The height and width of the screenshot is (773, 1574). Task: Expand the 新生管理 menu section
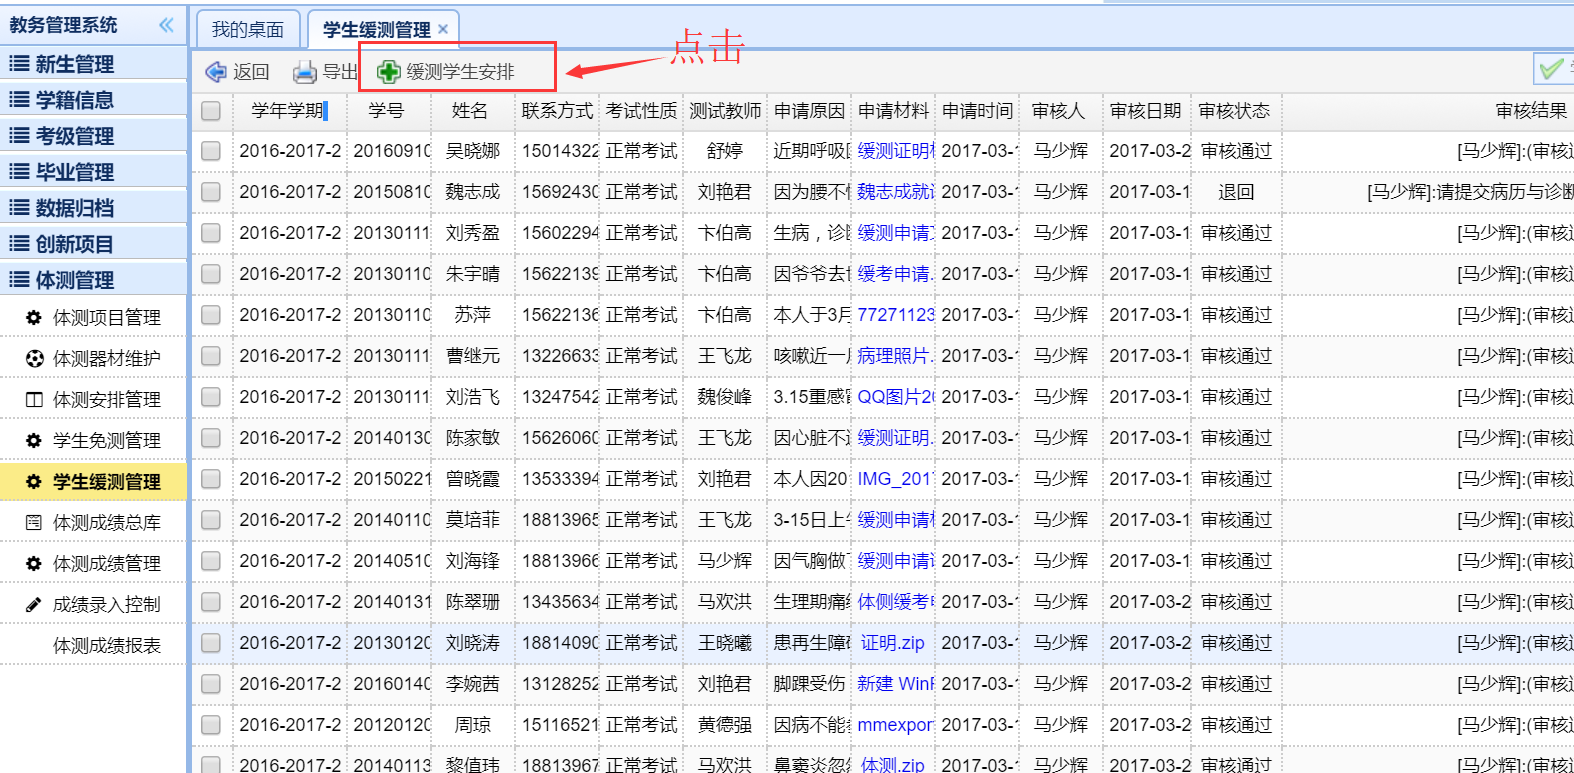[74, 64]
